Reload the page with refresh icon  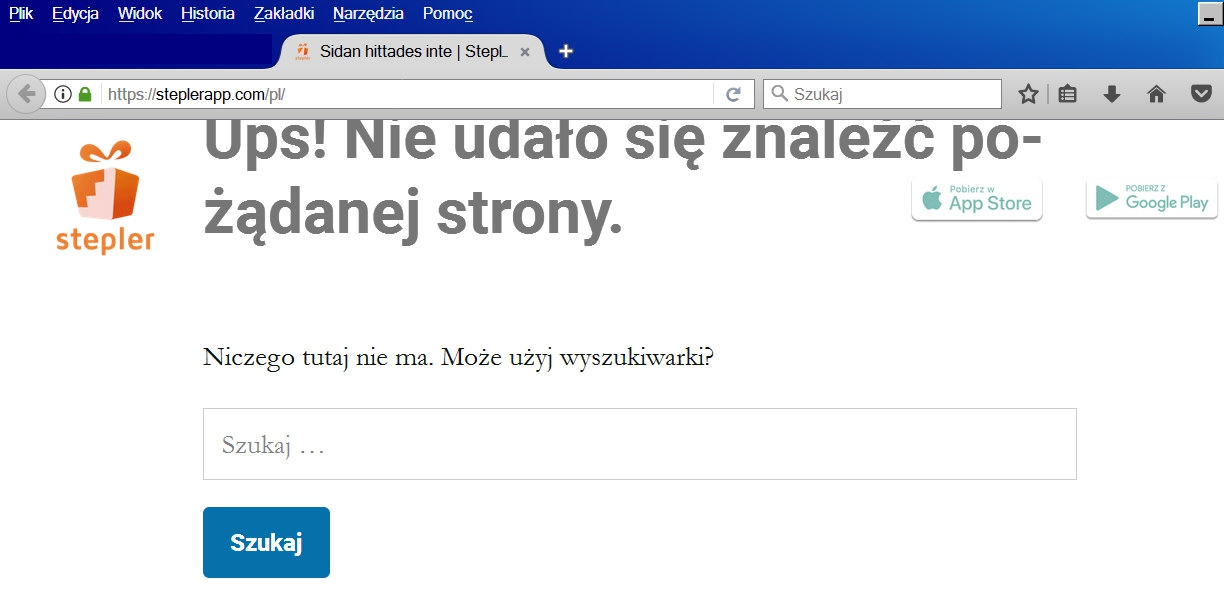click(733, 94)
